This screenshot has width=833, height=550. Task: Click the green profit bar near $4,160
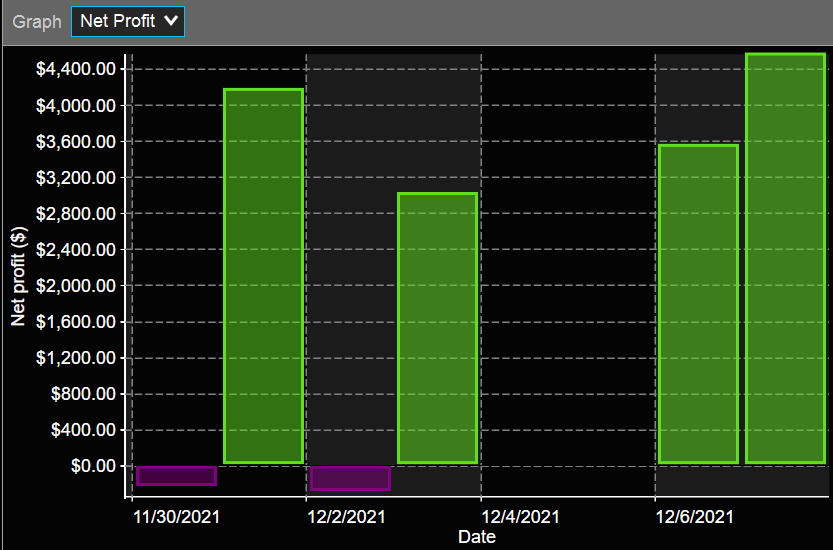point(263,276)
